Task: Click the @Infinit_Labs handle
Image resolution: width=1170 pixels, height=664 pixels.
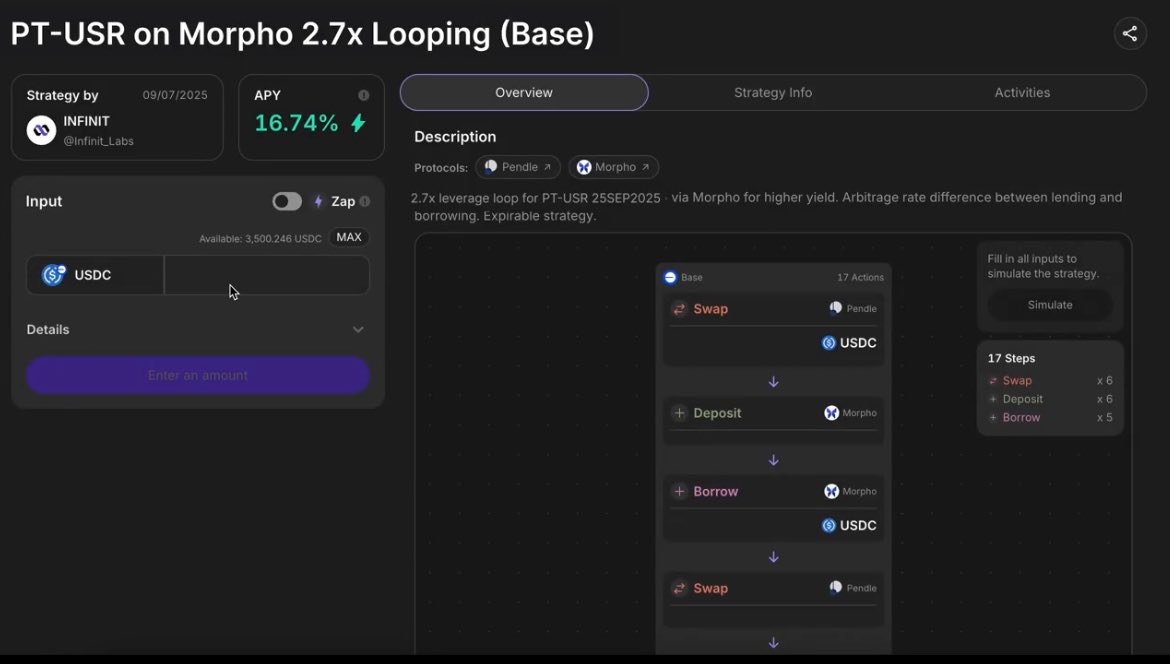Action: point(98,141)
